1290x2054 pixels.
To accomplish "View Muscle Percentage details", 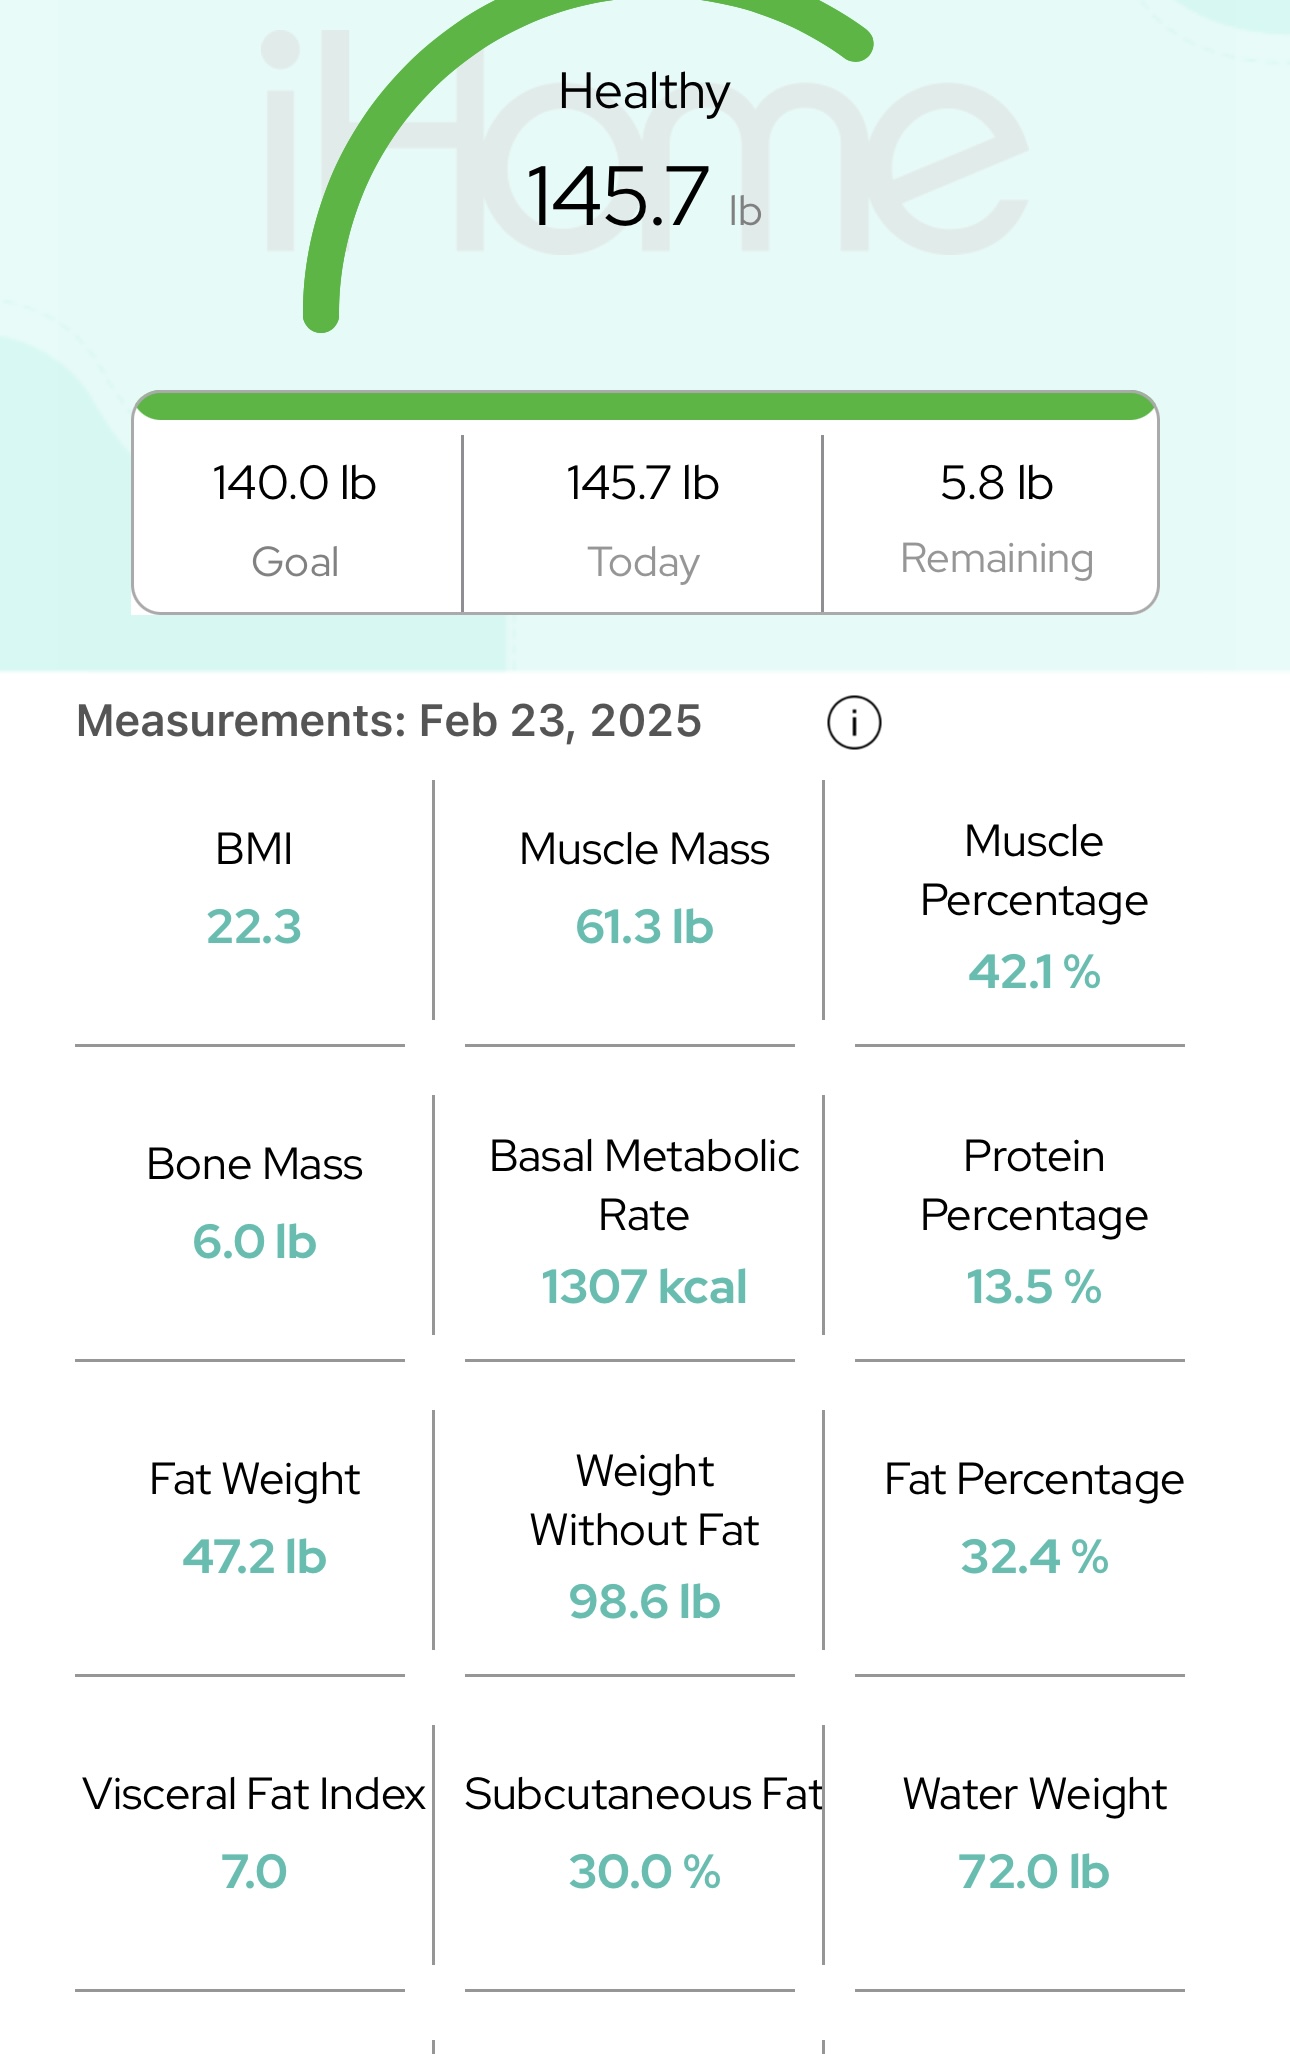I will point(1034,906).
